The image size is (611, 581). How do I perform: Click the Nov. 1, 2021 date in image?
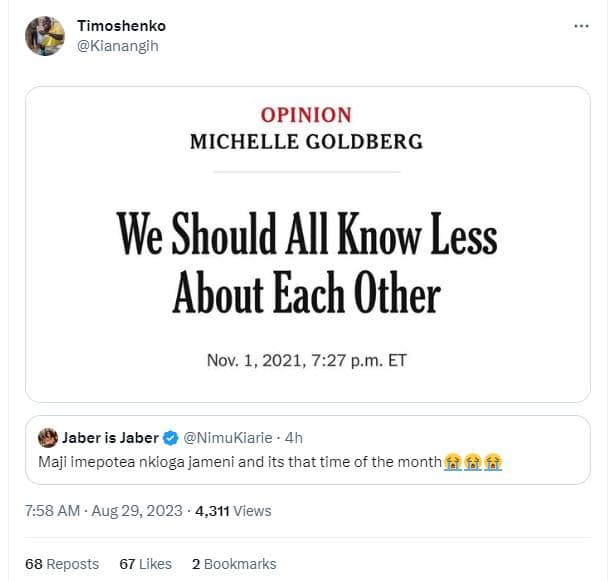(x=306, y=360)
